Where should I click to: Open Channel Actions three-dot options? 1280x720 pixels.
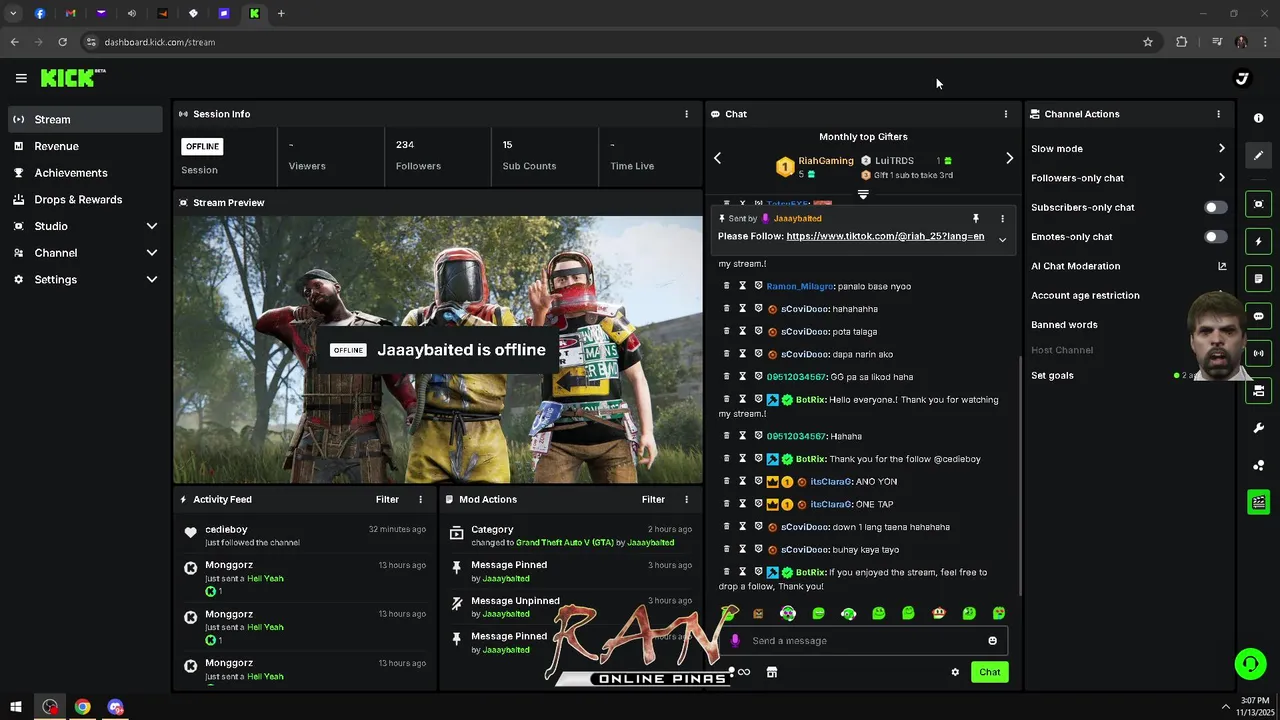pyautogui.click(x=1218, y=114)
